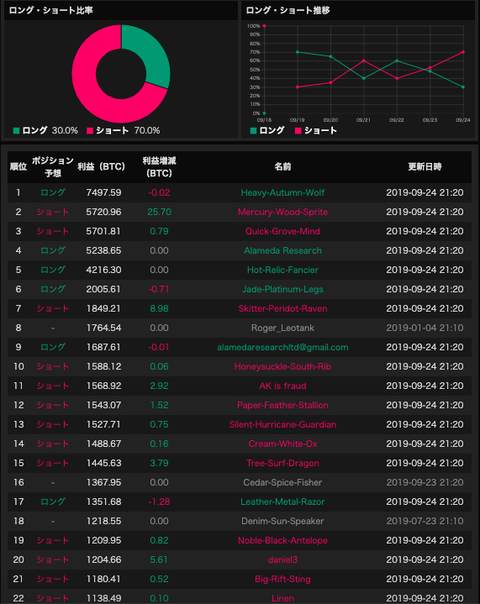
Task: Open trader Silent-Hurricane-Guardian
Action: pyautogui.click(x=282, y=424)
